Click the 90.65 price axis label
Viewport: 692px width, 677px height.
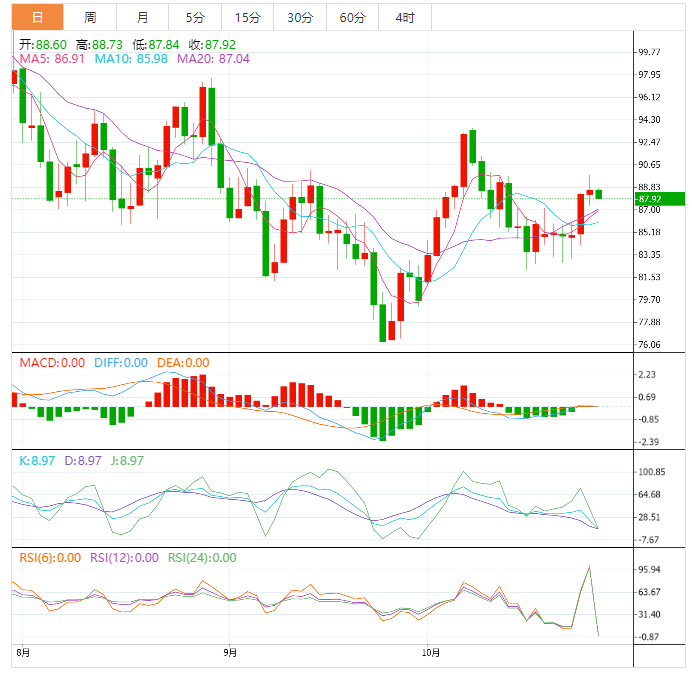[x=649, y=165]
